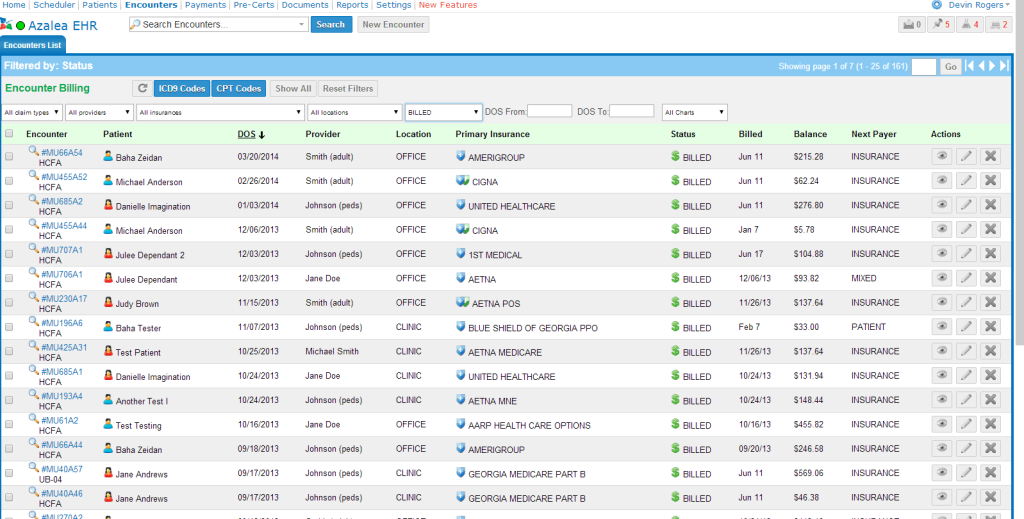Screen dimensions: 1024x519
Task: Edit the Test Patient encounter #MU425A31
Action: pyautogui.click(x=966, y=351)
